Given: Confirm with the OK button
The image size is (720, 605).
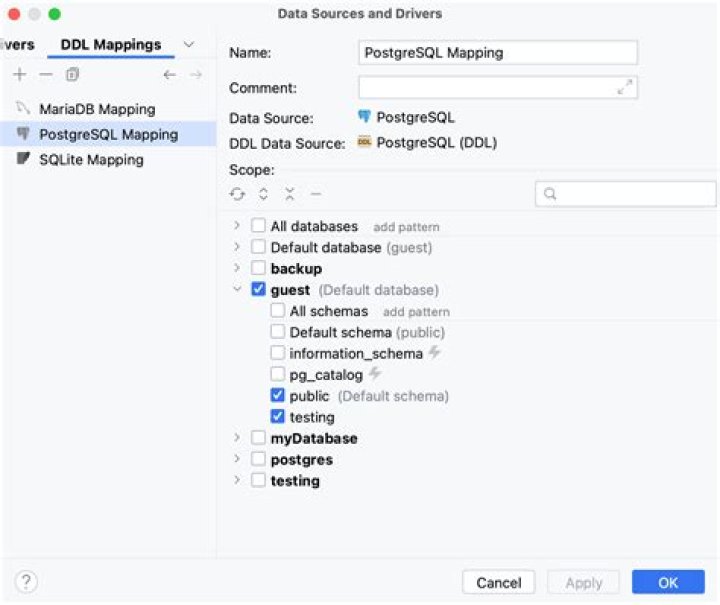Looking at the screenshot, I should 668,582.
